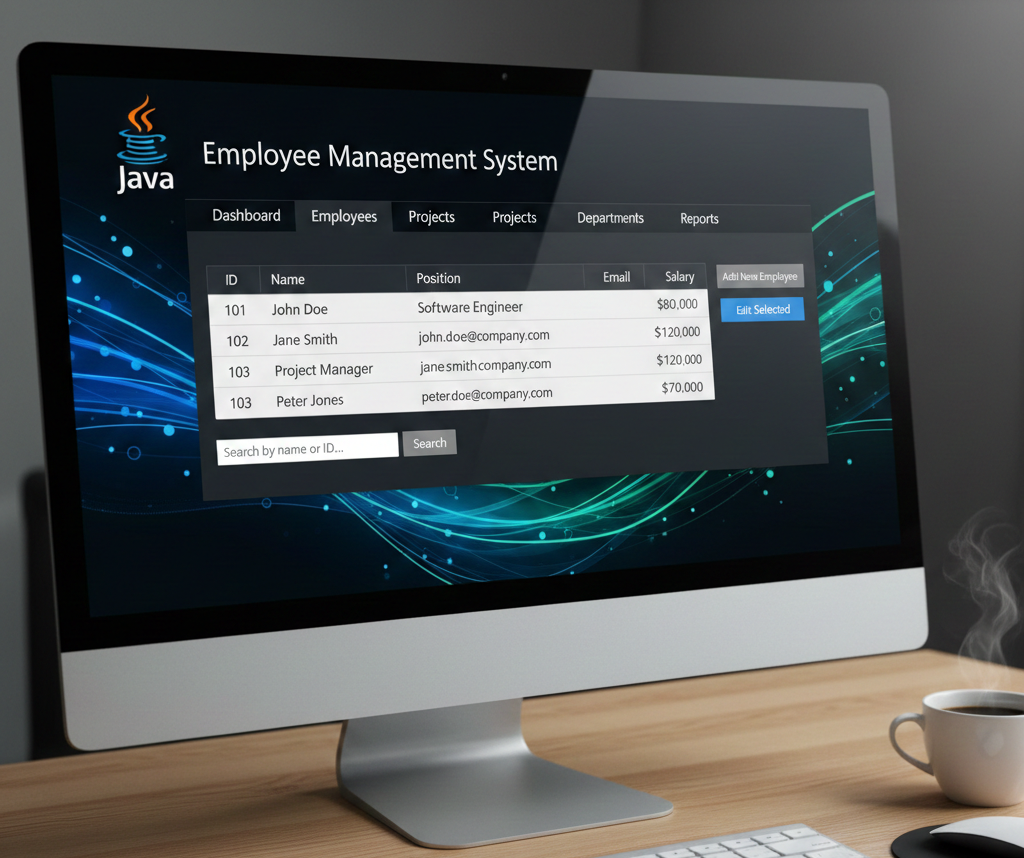Focus the Search by name or ID field

pos(307,450)
